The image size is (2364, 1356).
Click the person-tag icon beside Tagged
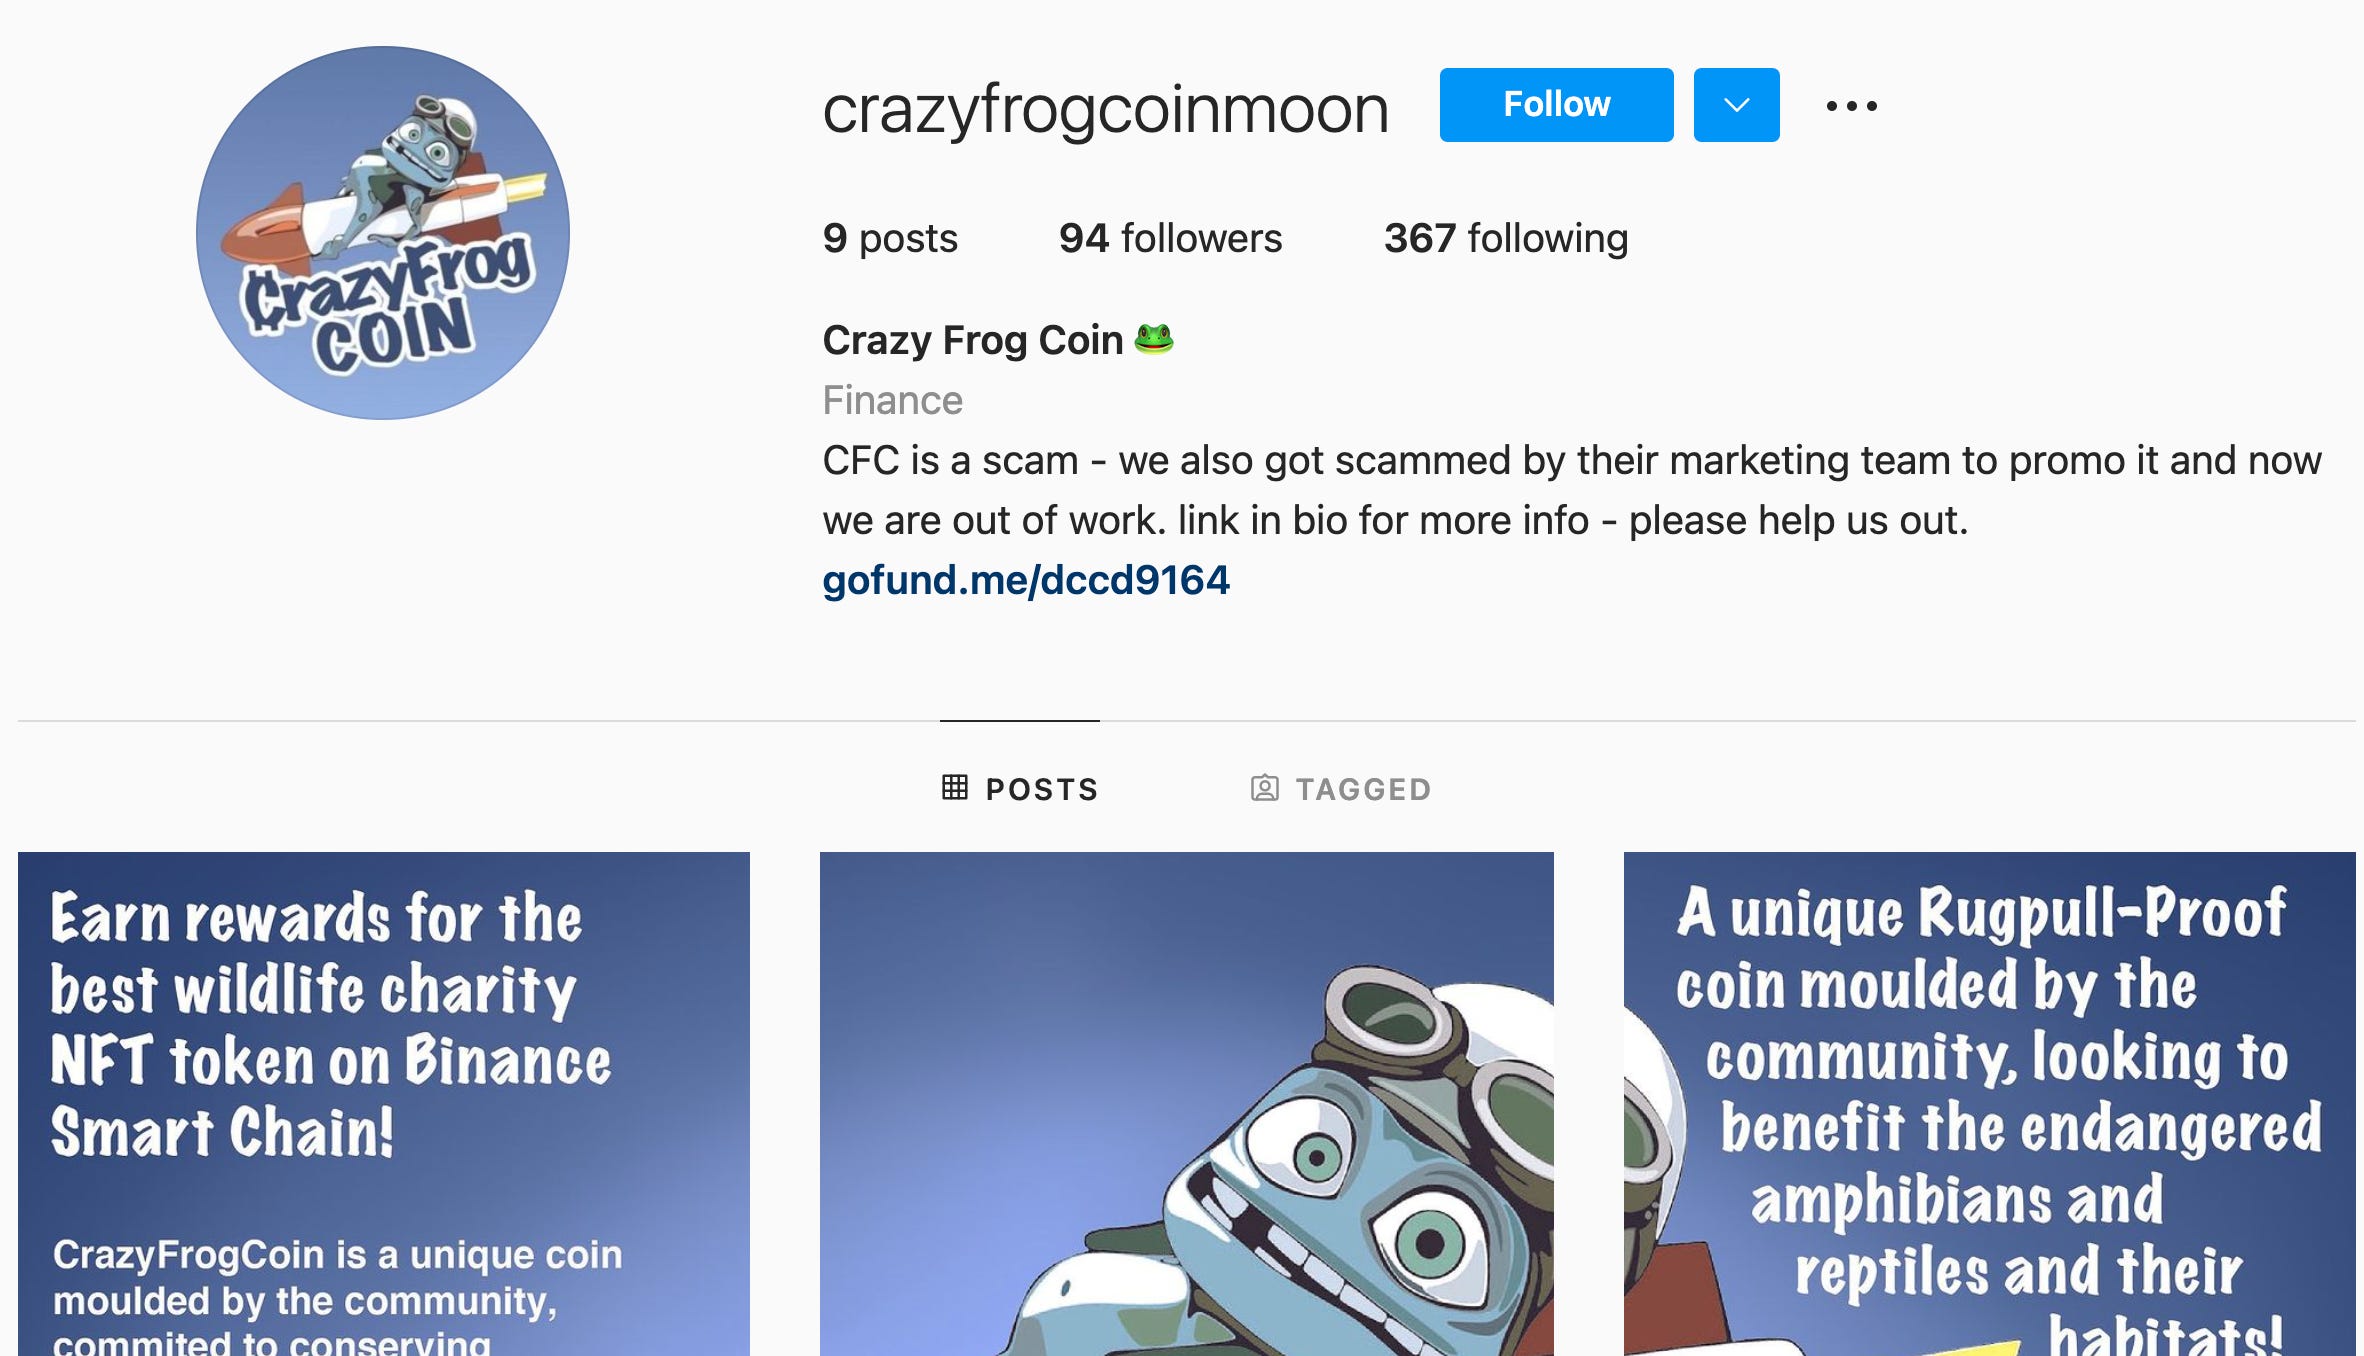point(1265,788)
